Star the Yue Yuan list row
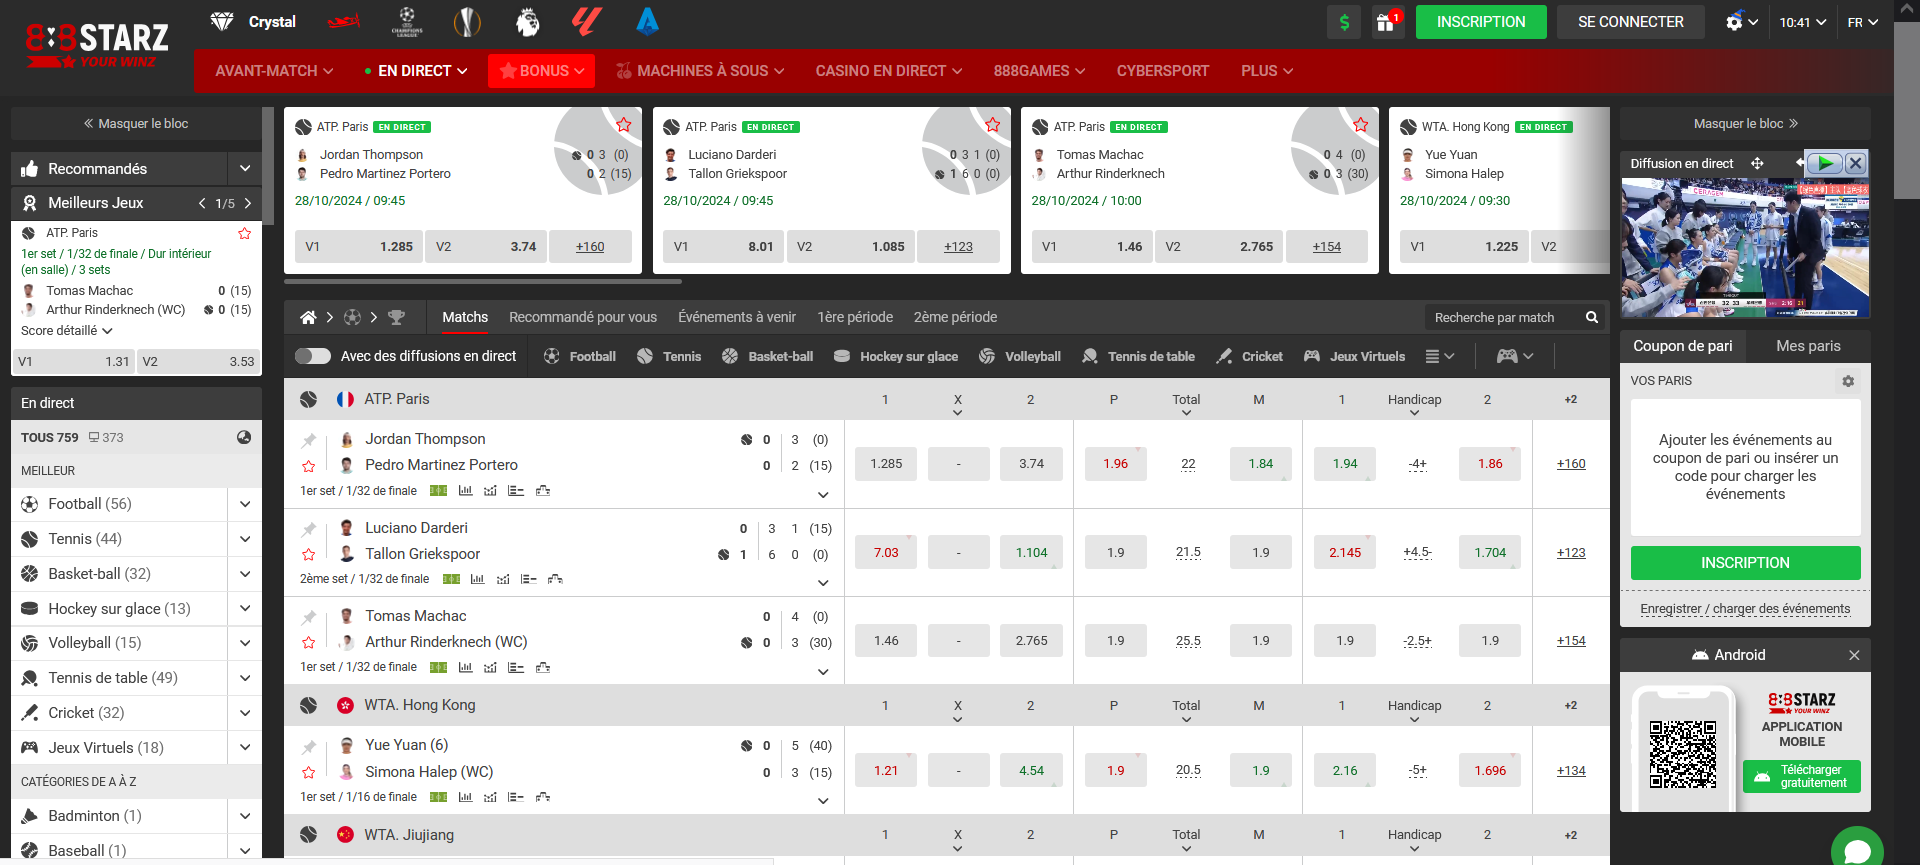This screenshot has height=865, width=1920. coord(309,772)
